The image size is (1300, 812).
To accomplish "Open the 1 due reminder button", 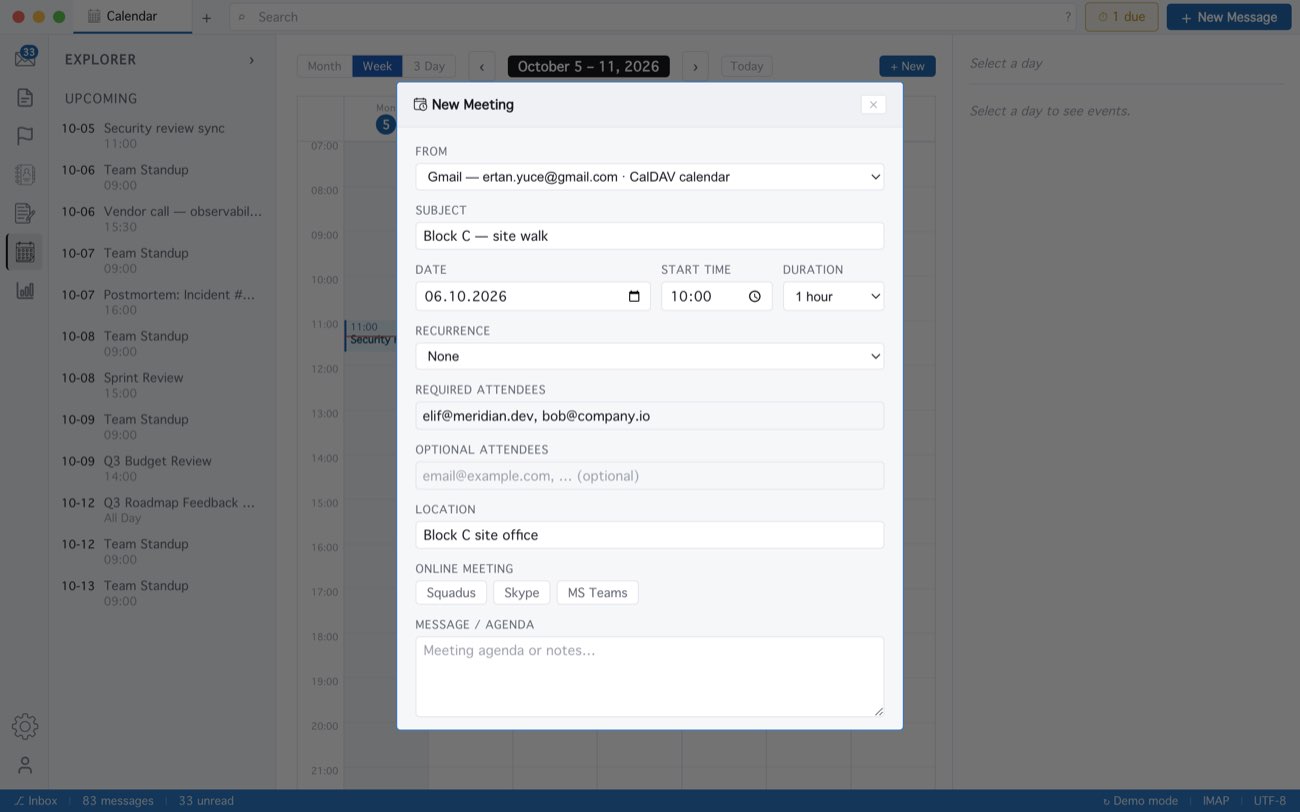I will (x=1122, y=17).
